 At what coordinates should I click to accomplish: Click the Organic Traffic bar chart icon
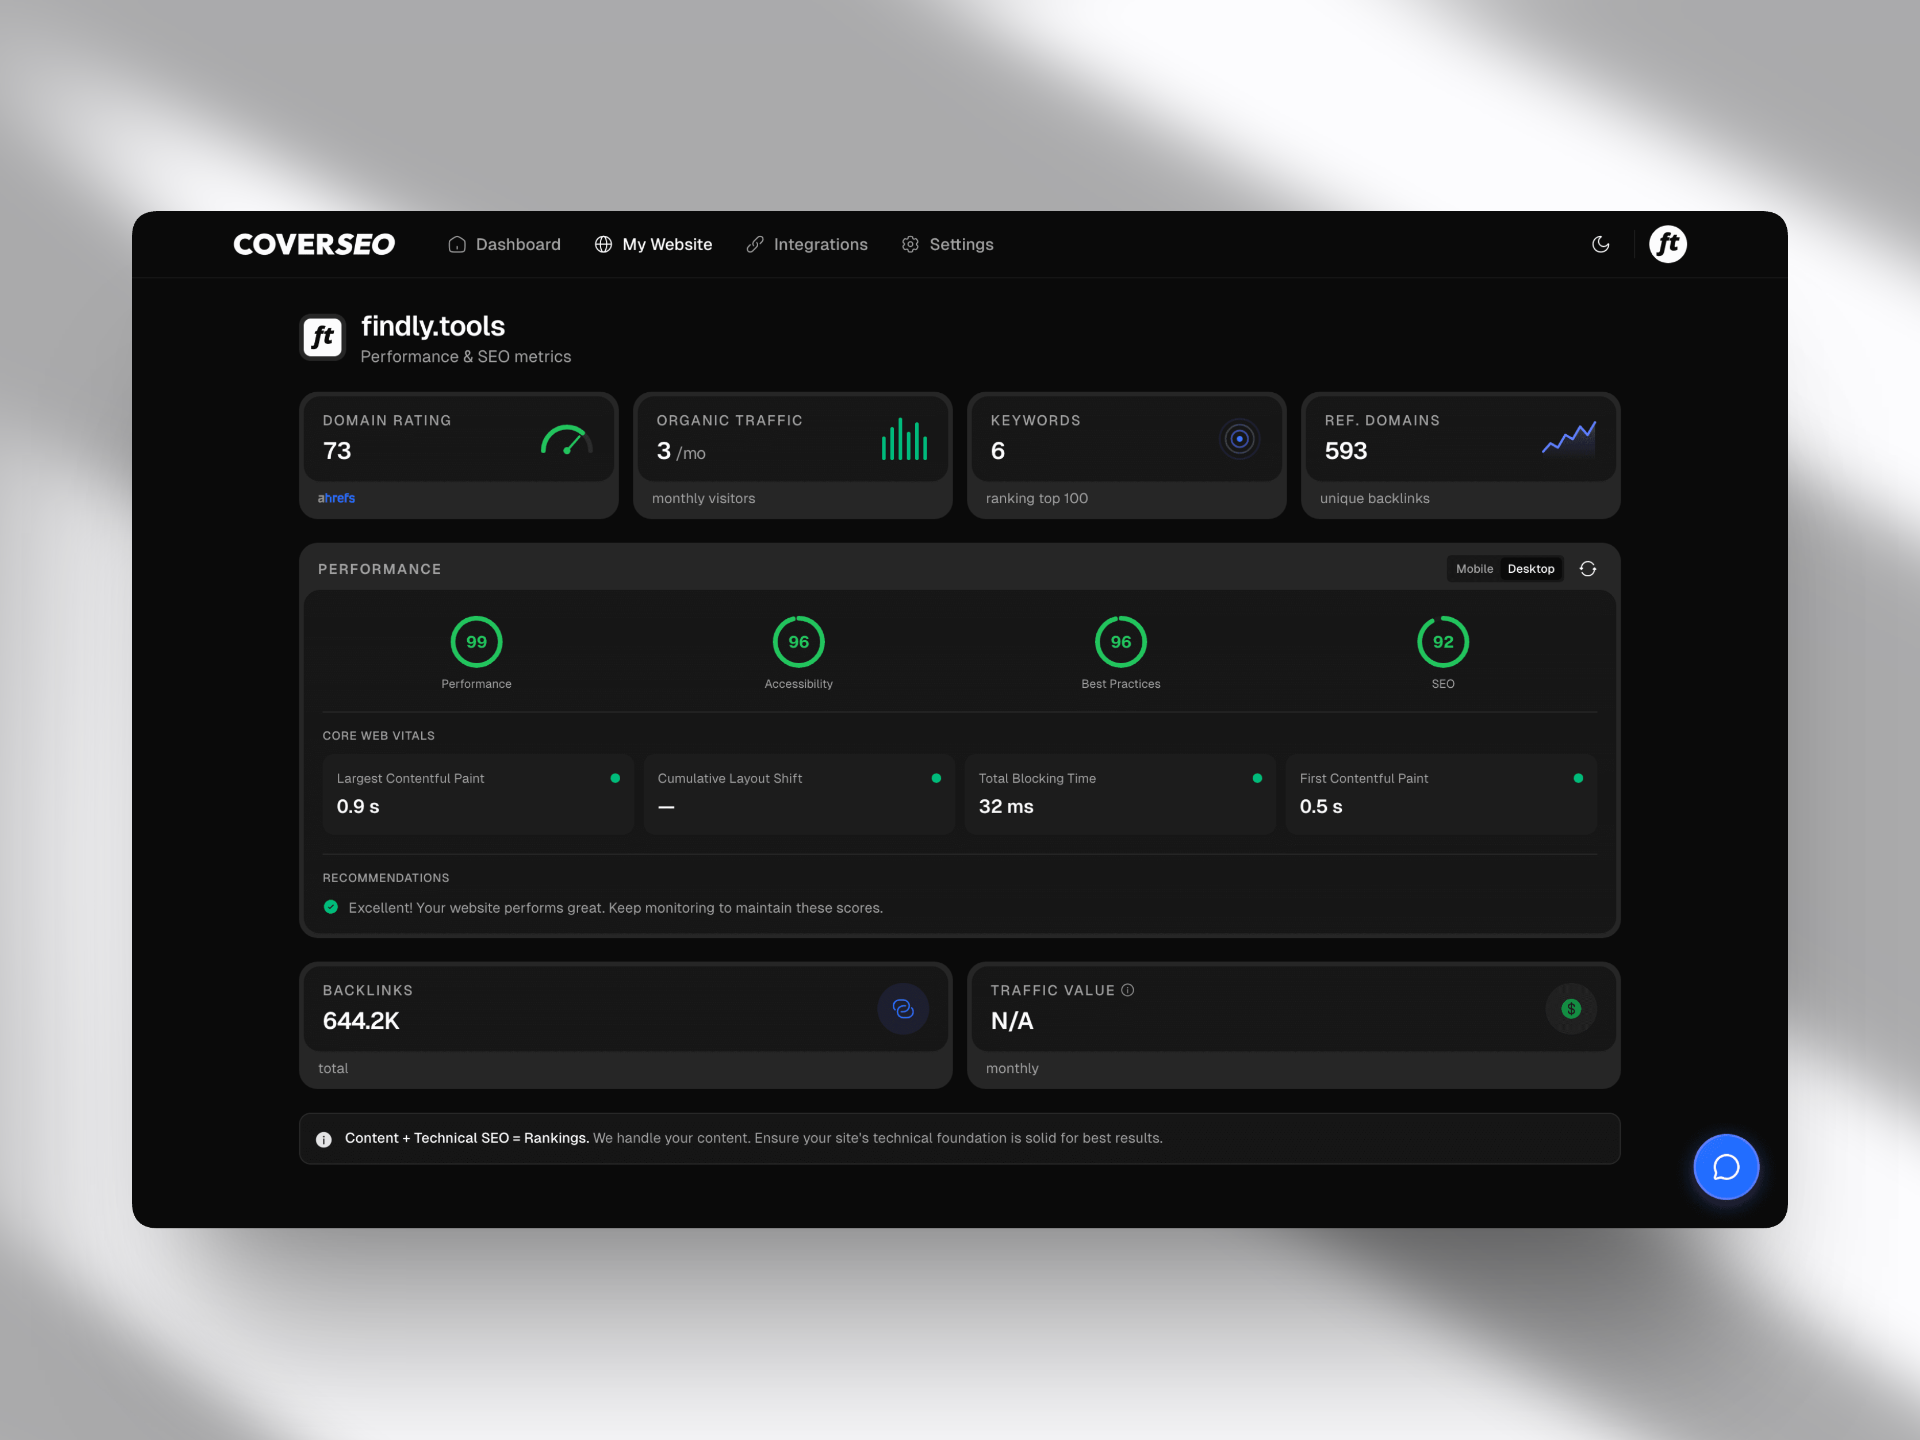tap(903, 438)
